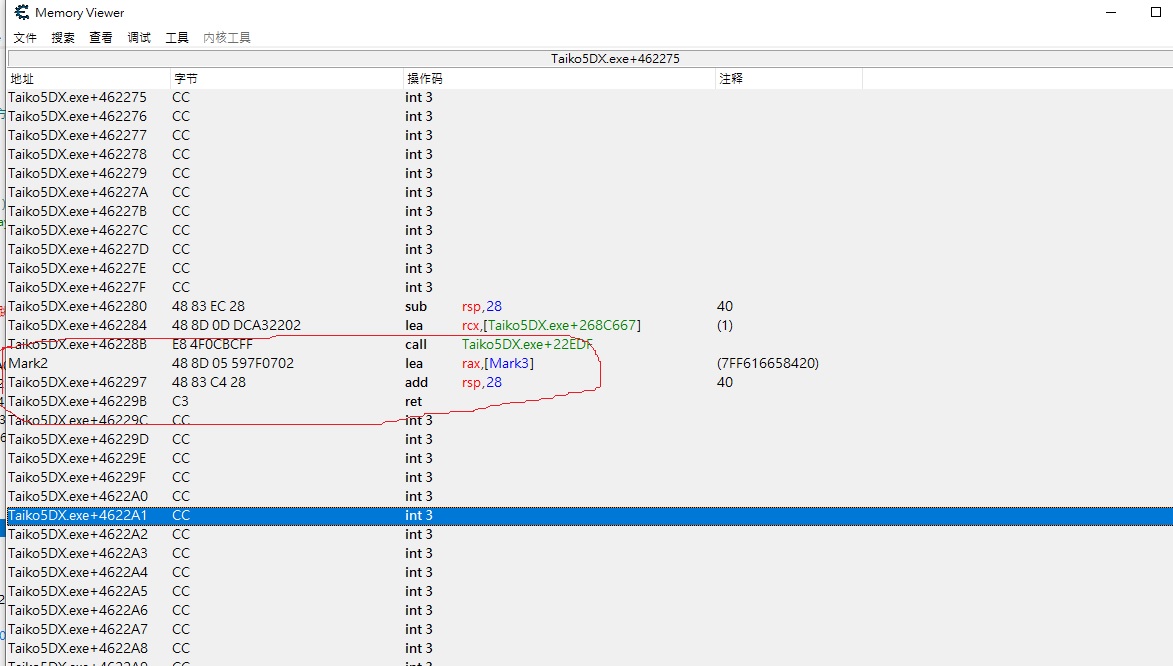
Task: Click the 内核工具 menu item
Action: point(227,38)
